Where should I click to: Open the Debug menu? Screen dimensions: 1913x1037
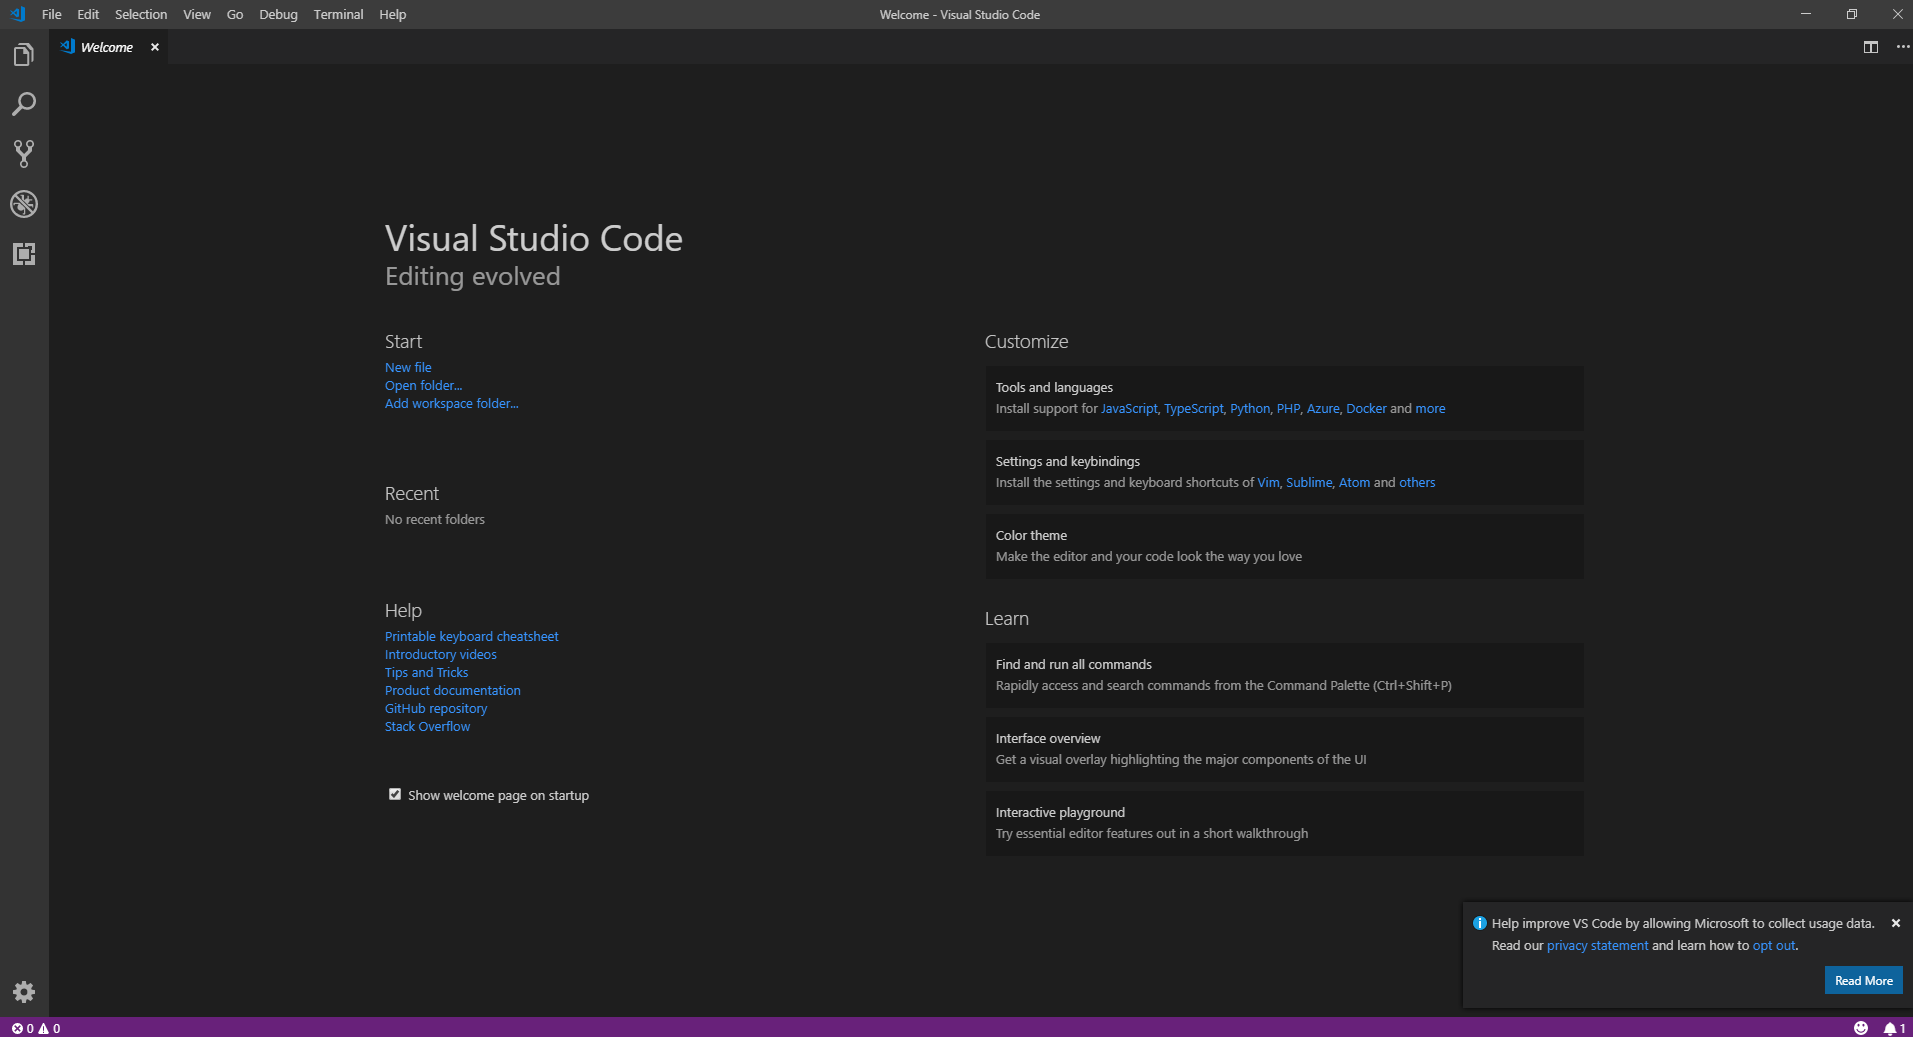coord(278,14)
